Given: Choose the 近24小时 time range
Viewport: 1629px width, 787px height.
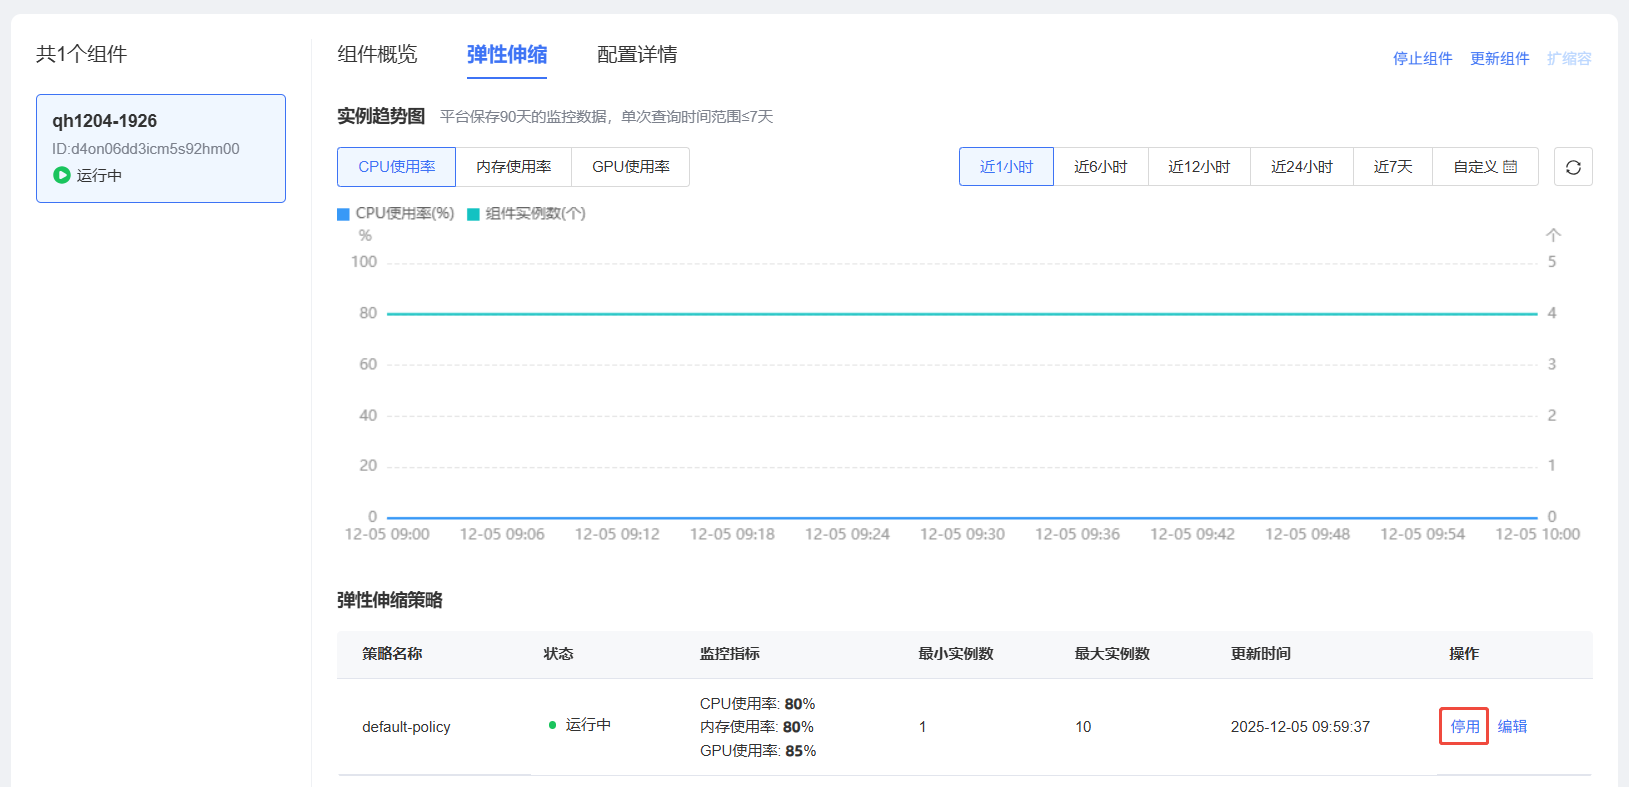Looking at the screenshot, I should pos(1301,167).
